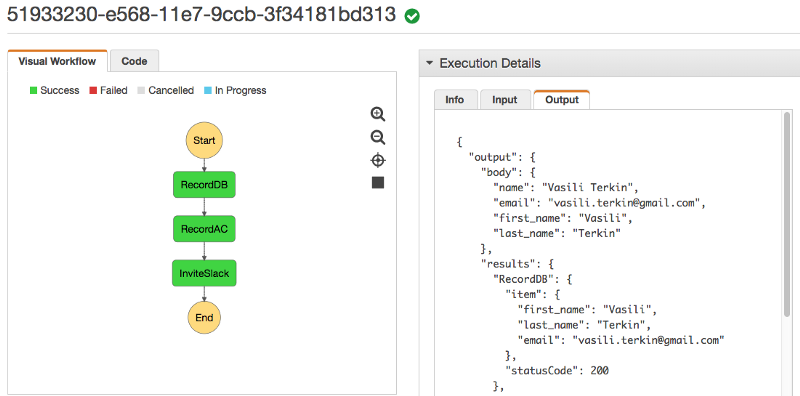The width and height of the screenshot is (800, 396).
Task: Open the Input tab
Action: click(505, 100)
